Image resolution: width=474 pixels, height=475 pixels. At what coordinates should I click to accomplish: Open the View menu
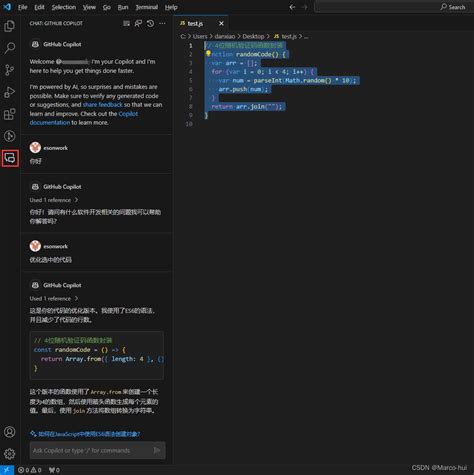pos(89,7)
